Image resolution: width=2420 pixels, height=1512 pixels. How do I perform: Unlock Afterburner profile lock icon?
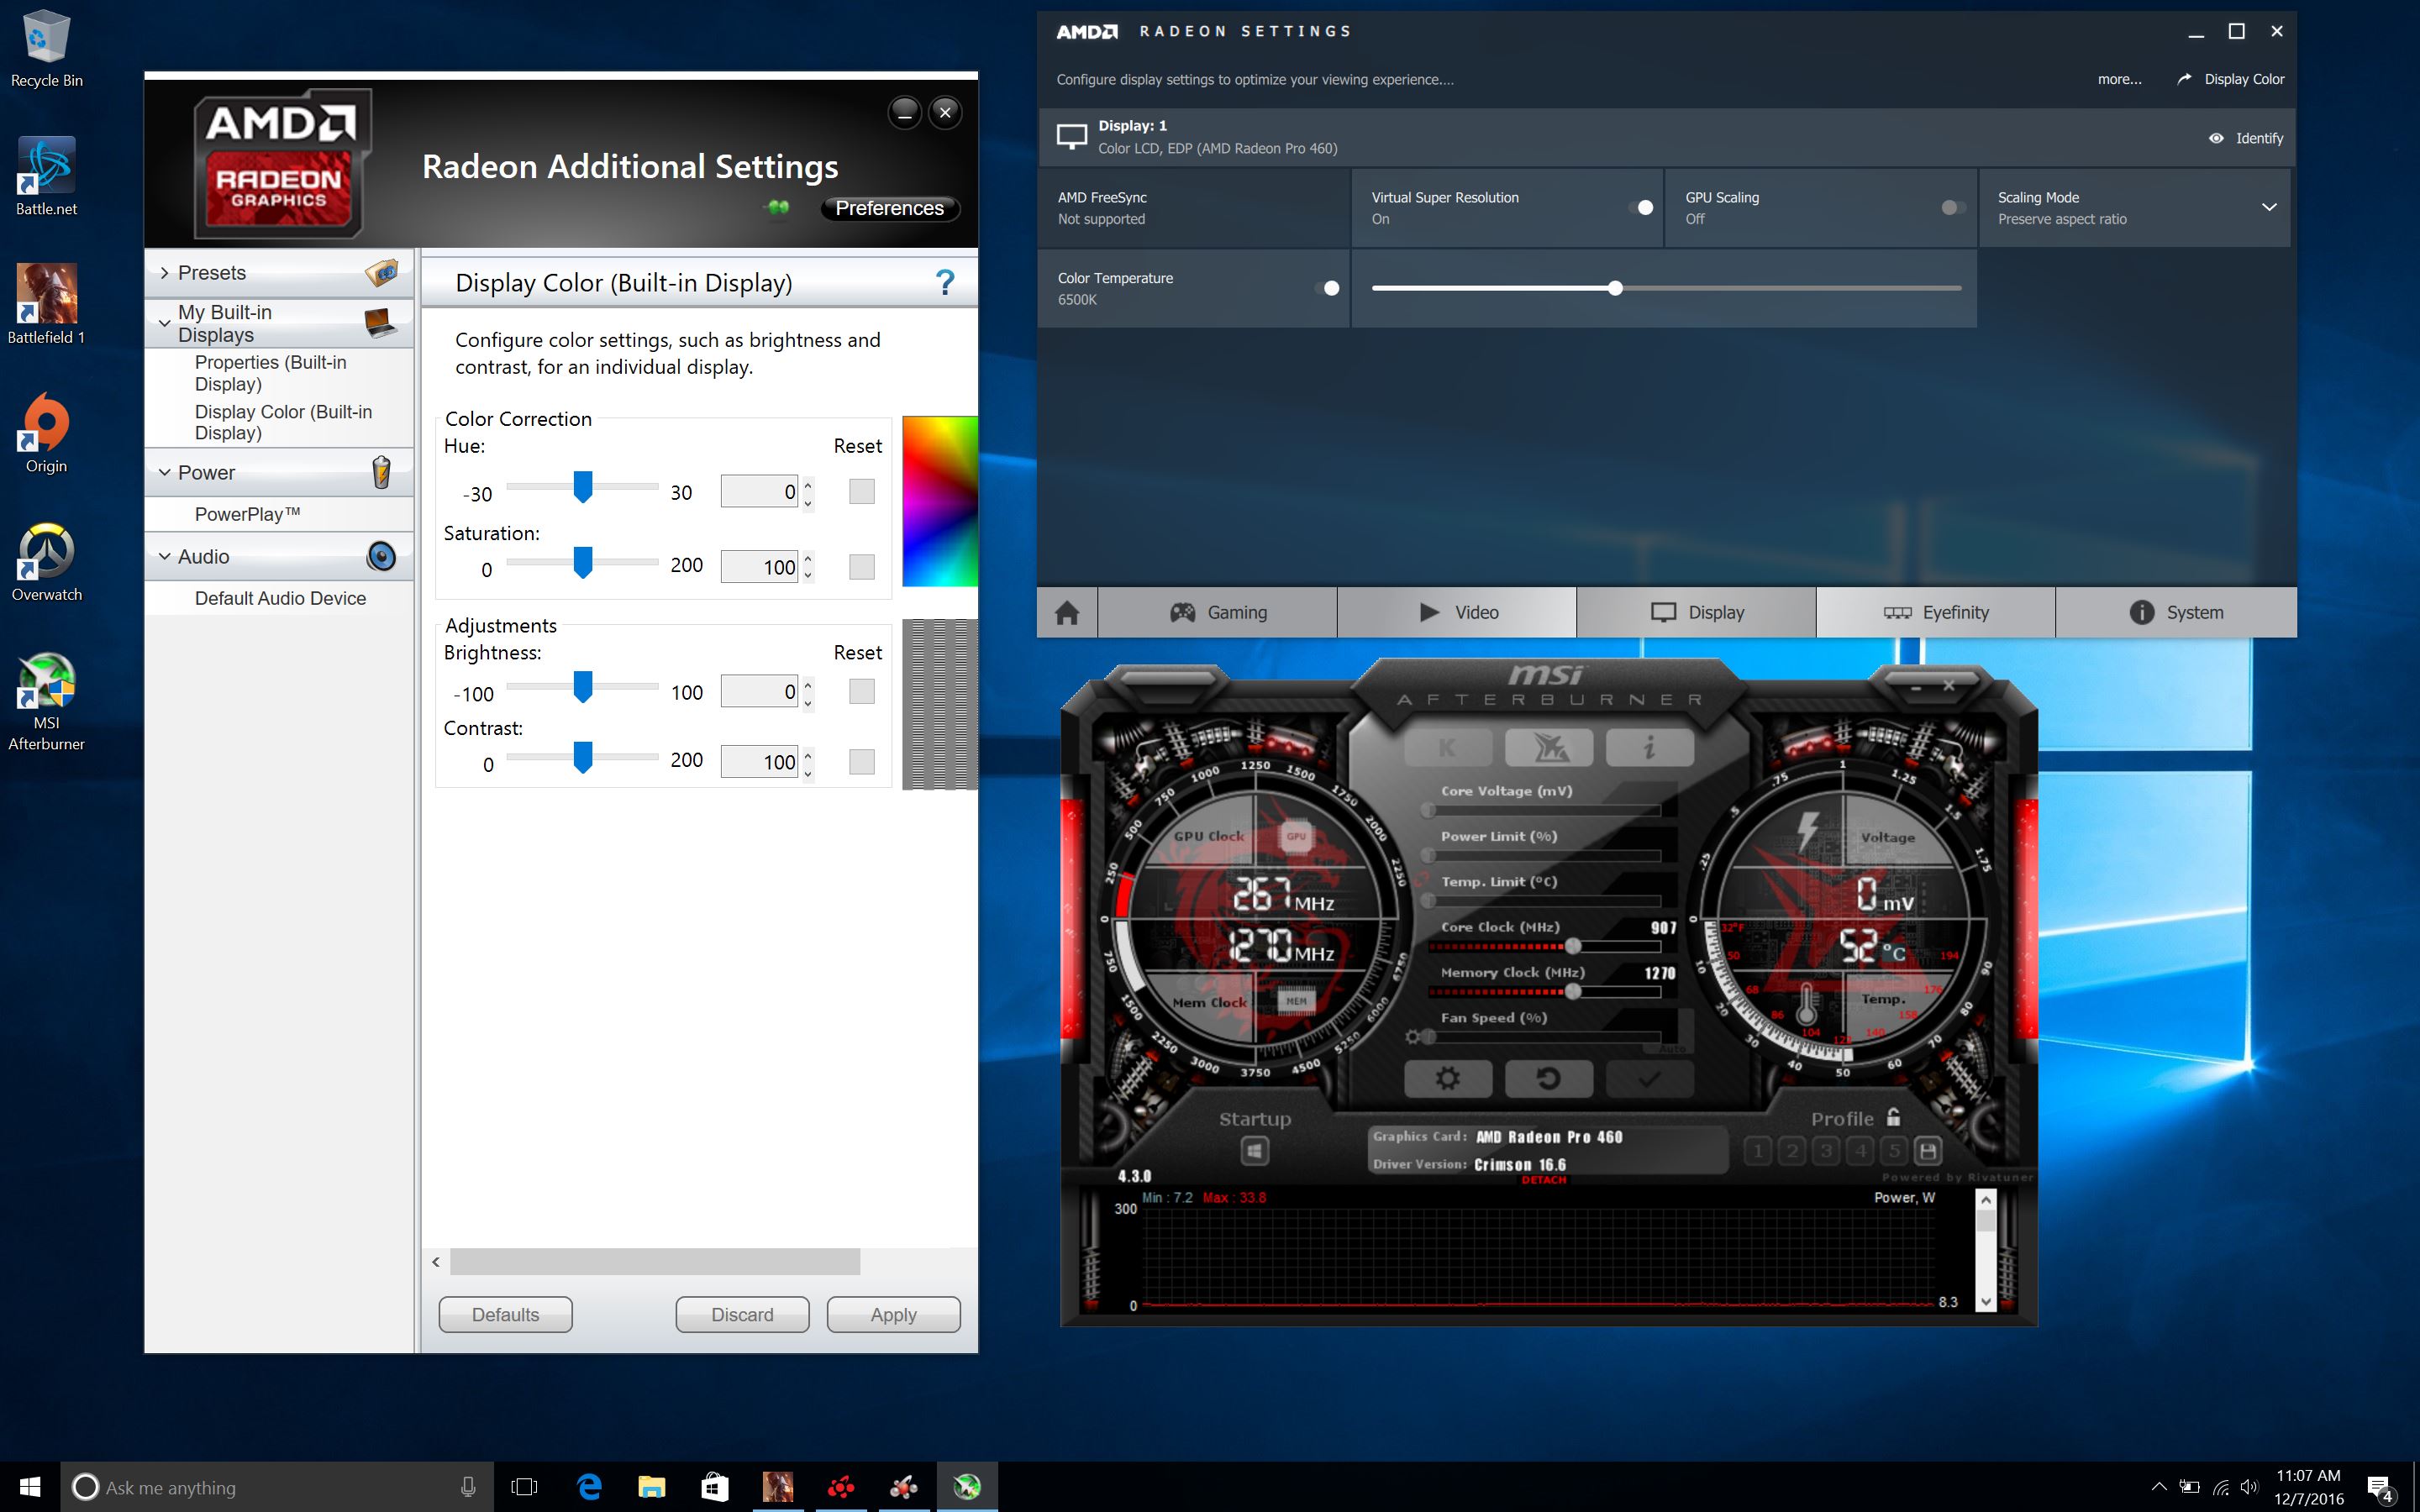coord(1893,1117)
